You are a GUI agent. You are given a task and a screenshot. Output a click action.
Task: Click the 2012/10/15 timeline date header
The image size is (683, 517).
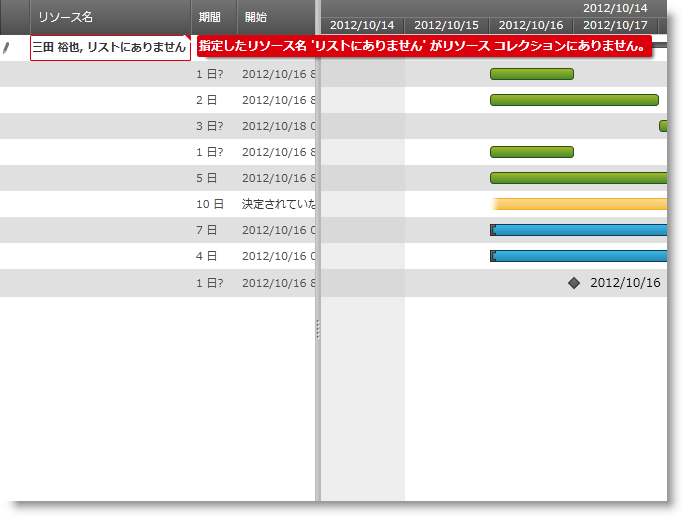pos(446,25)
